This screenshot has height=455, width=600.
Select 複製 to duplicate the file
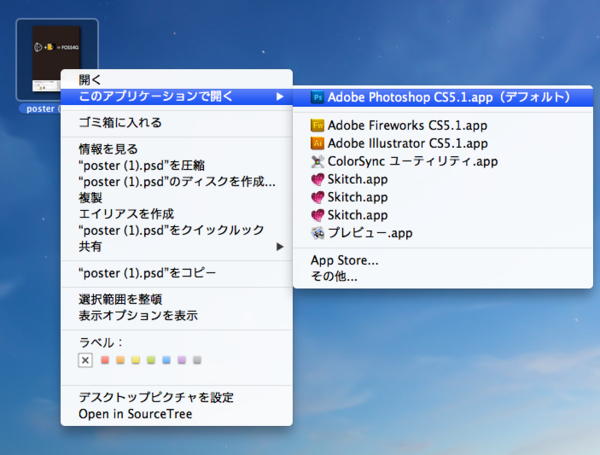(177, 197)
